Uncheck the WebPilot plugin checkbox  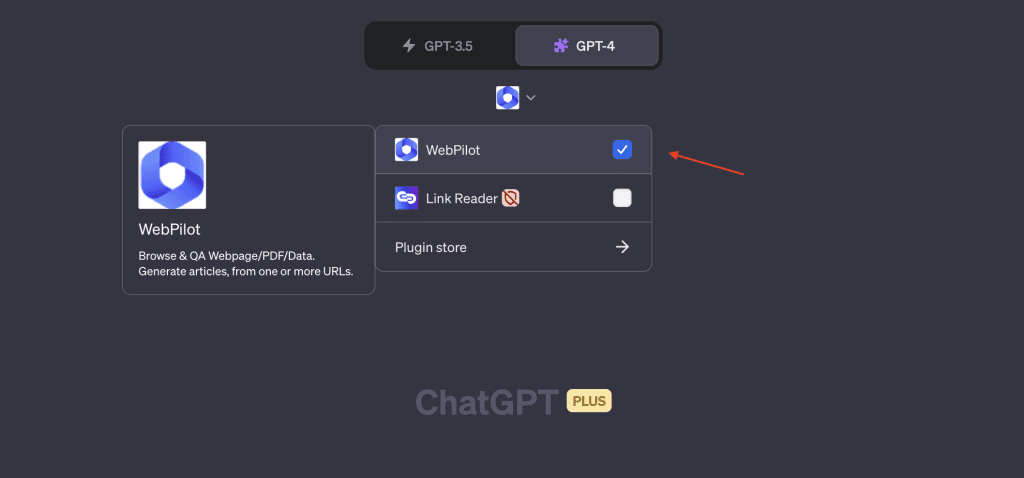[x=622, y=150]
